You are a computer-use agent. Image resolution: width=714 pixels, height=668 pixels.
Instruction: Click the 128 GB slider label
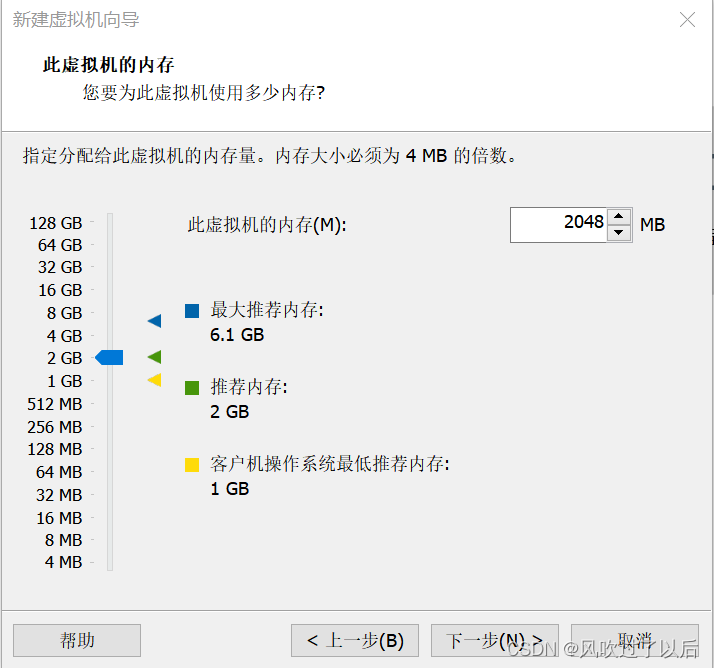coord(56,223)
